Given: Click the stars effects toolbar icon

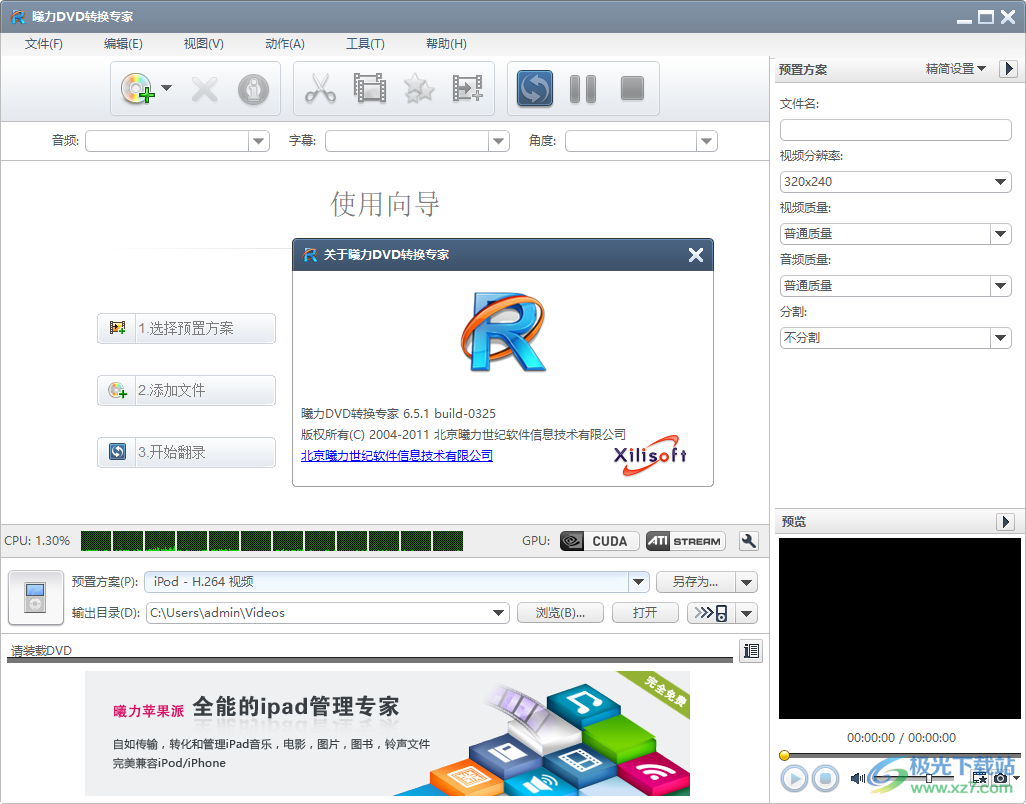Looking at the screenshot, I should point(419,88).
